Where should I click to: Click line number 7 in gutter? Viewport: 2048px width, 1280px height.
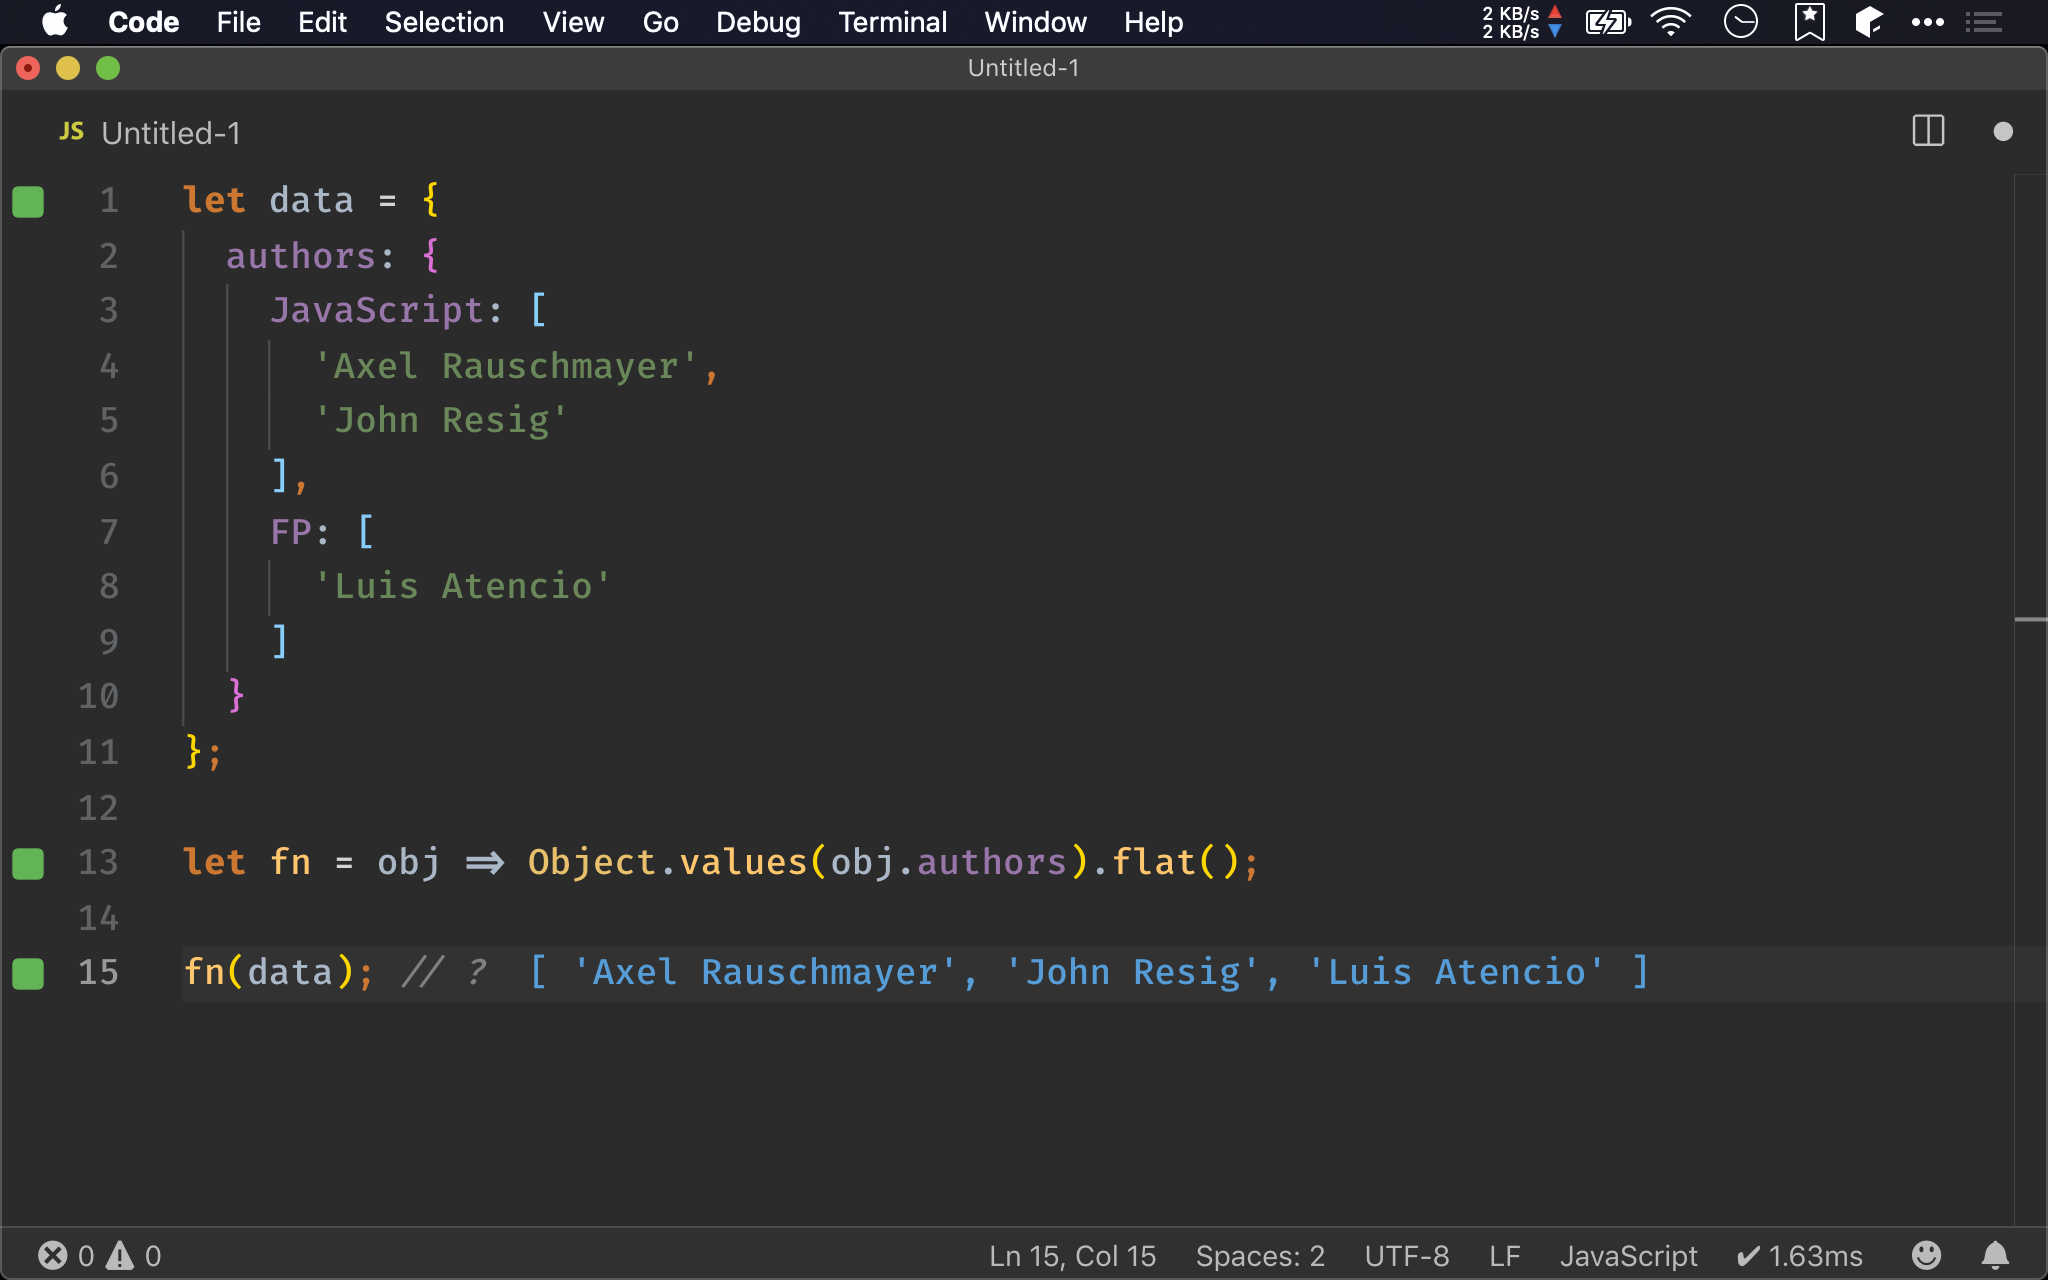point(109,531)
